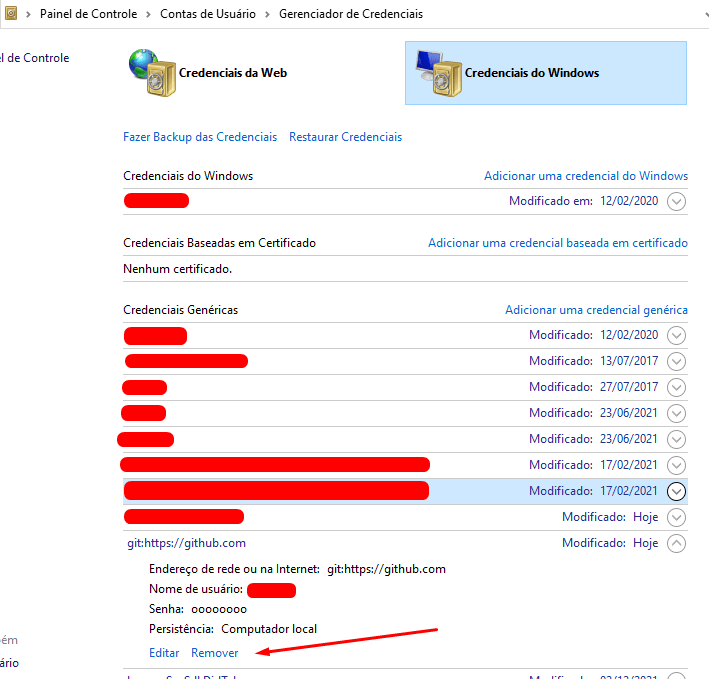Click the 'Nenhum certificado.' text
Screen dimensions: 709x679
pyautogui.click(x=177, y=269)
